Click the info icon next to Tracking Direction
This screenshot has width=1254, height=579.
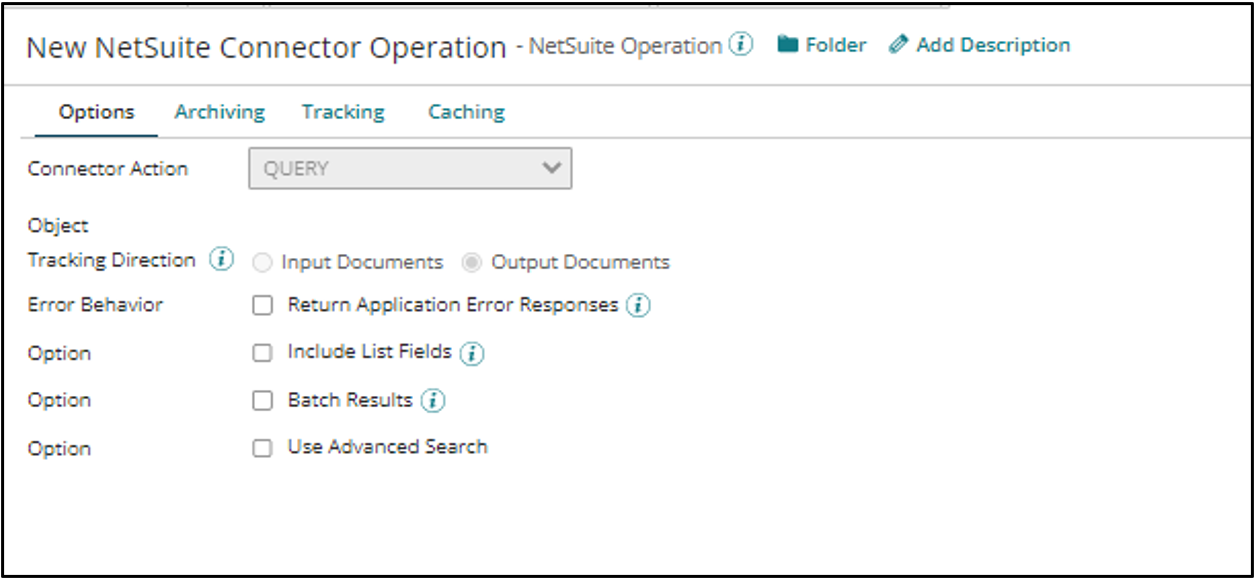point(221,260)
